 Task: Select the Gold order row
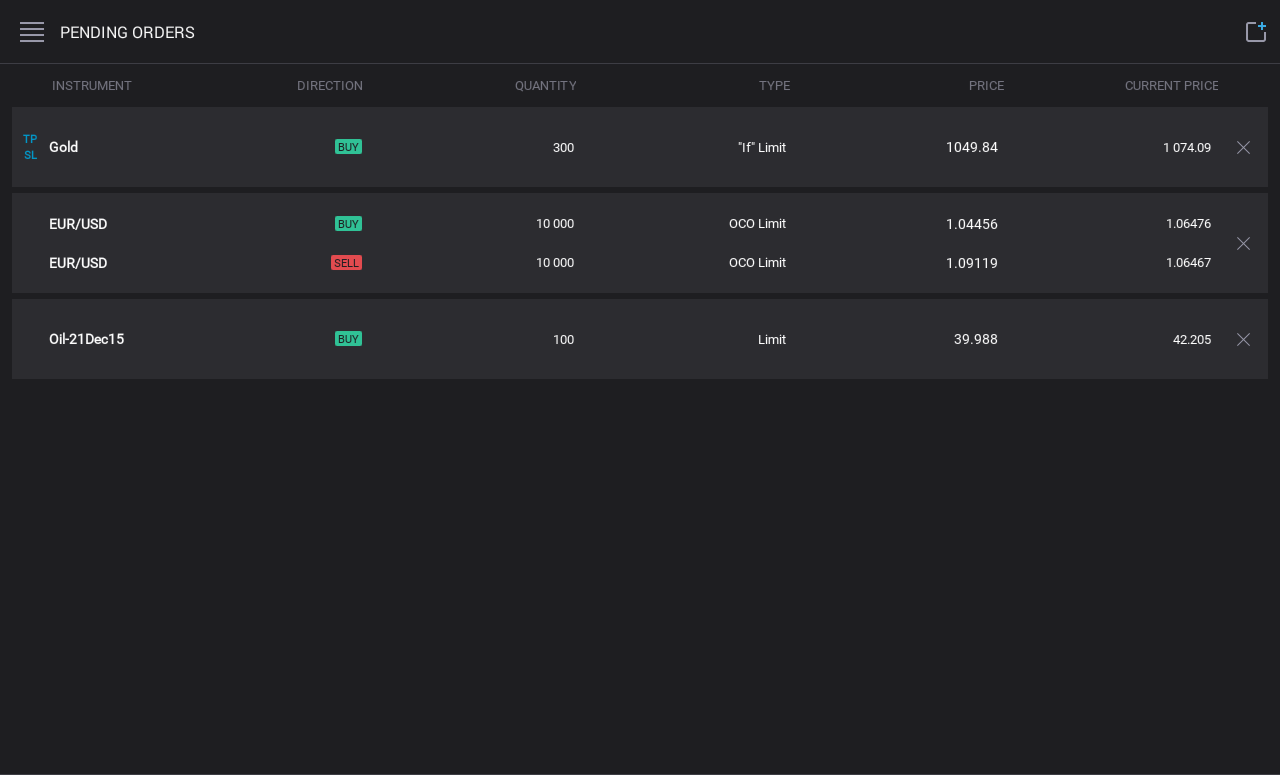[640, 147]
